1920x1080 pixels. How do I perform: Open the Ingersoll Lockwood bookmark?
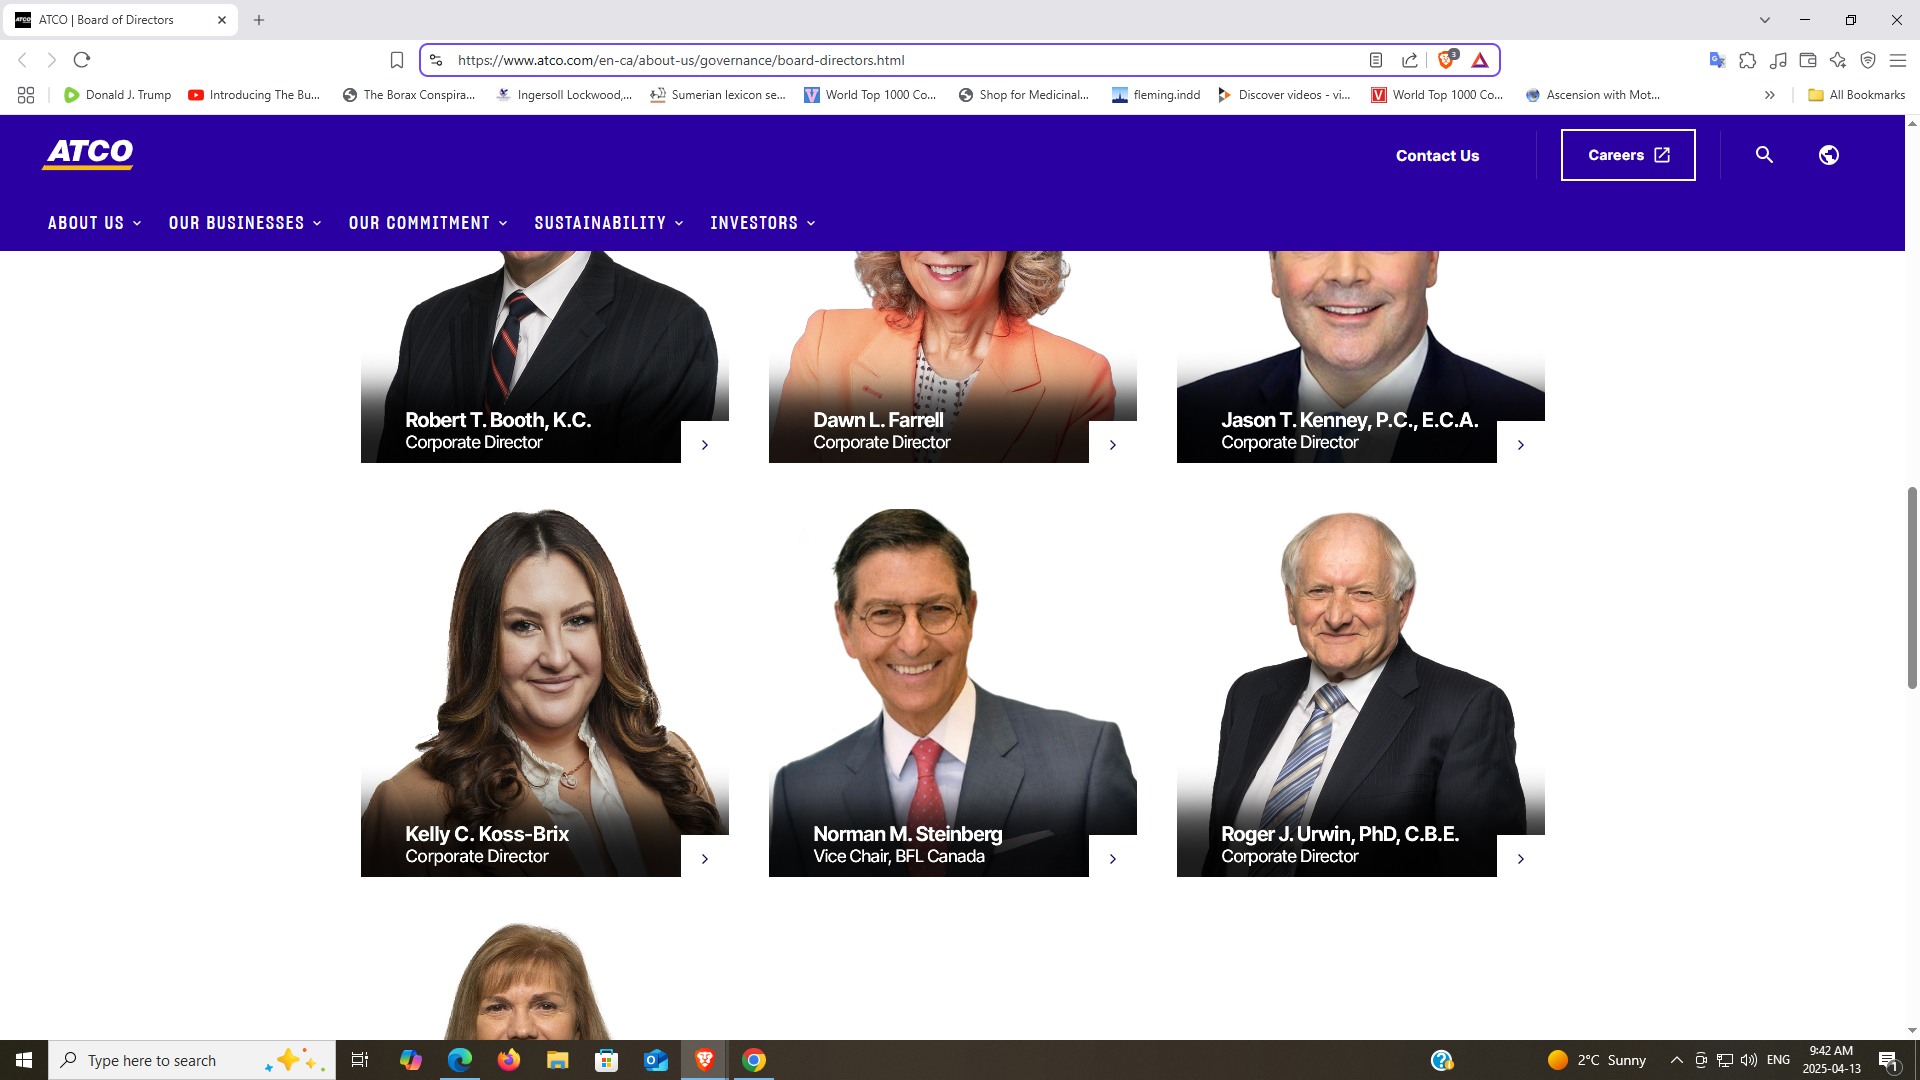tap(564, 95)
